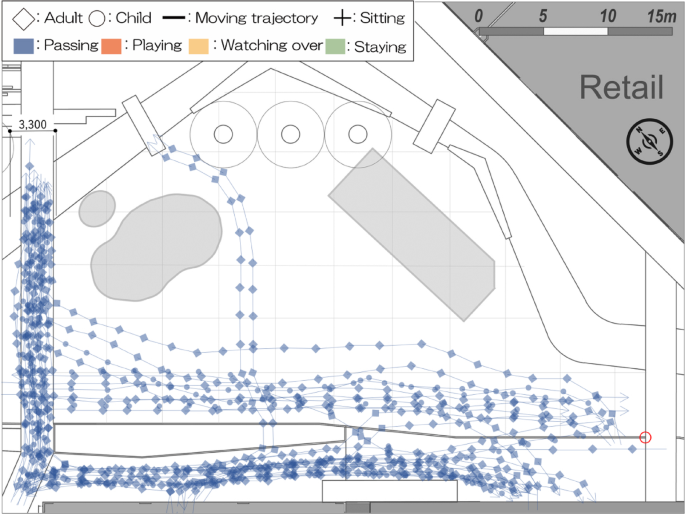Click the Sitting plus-sign symbol

[x=345, y=17]
